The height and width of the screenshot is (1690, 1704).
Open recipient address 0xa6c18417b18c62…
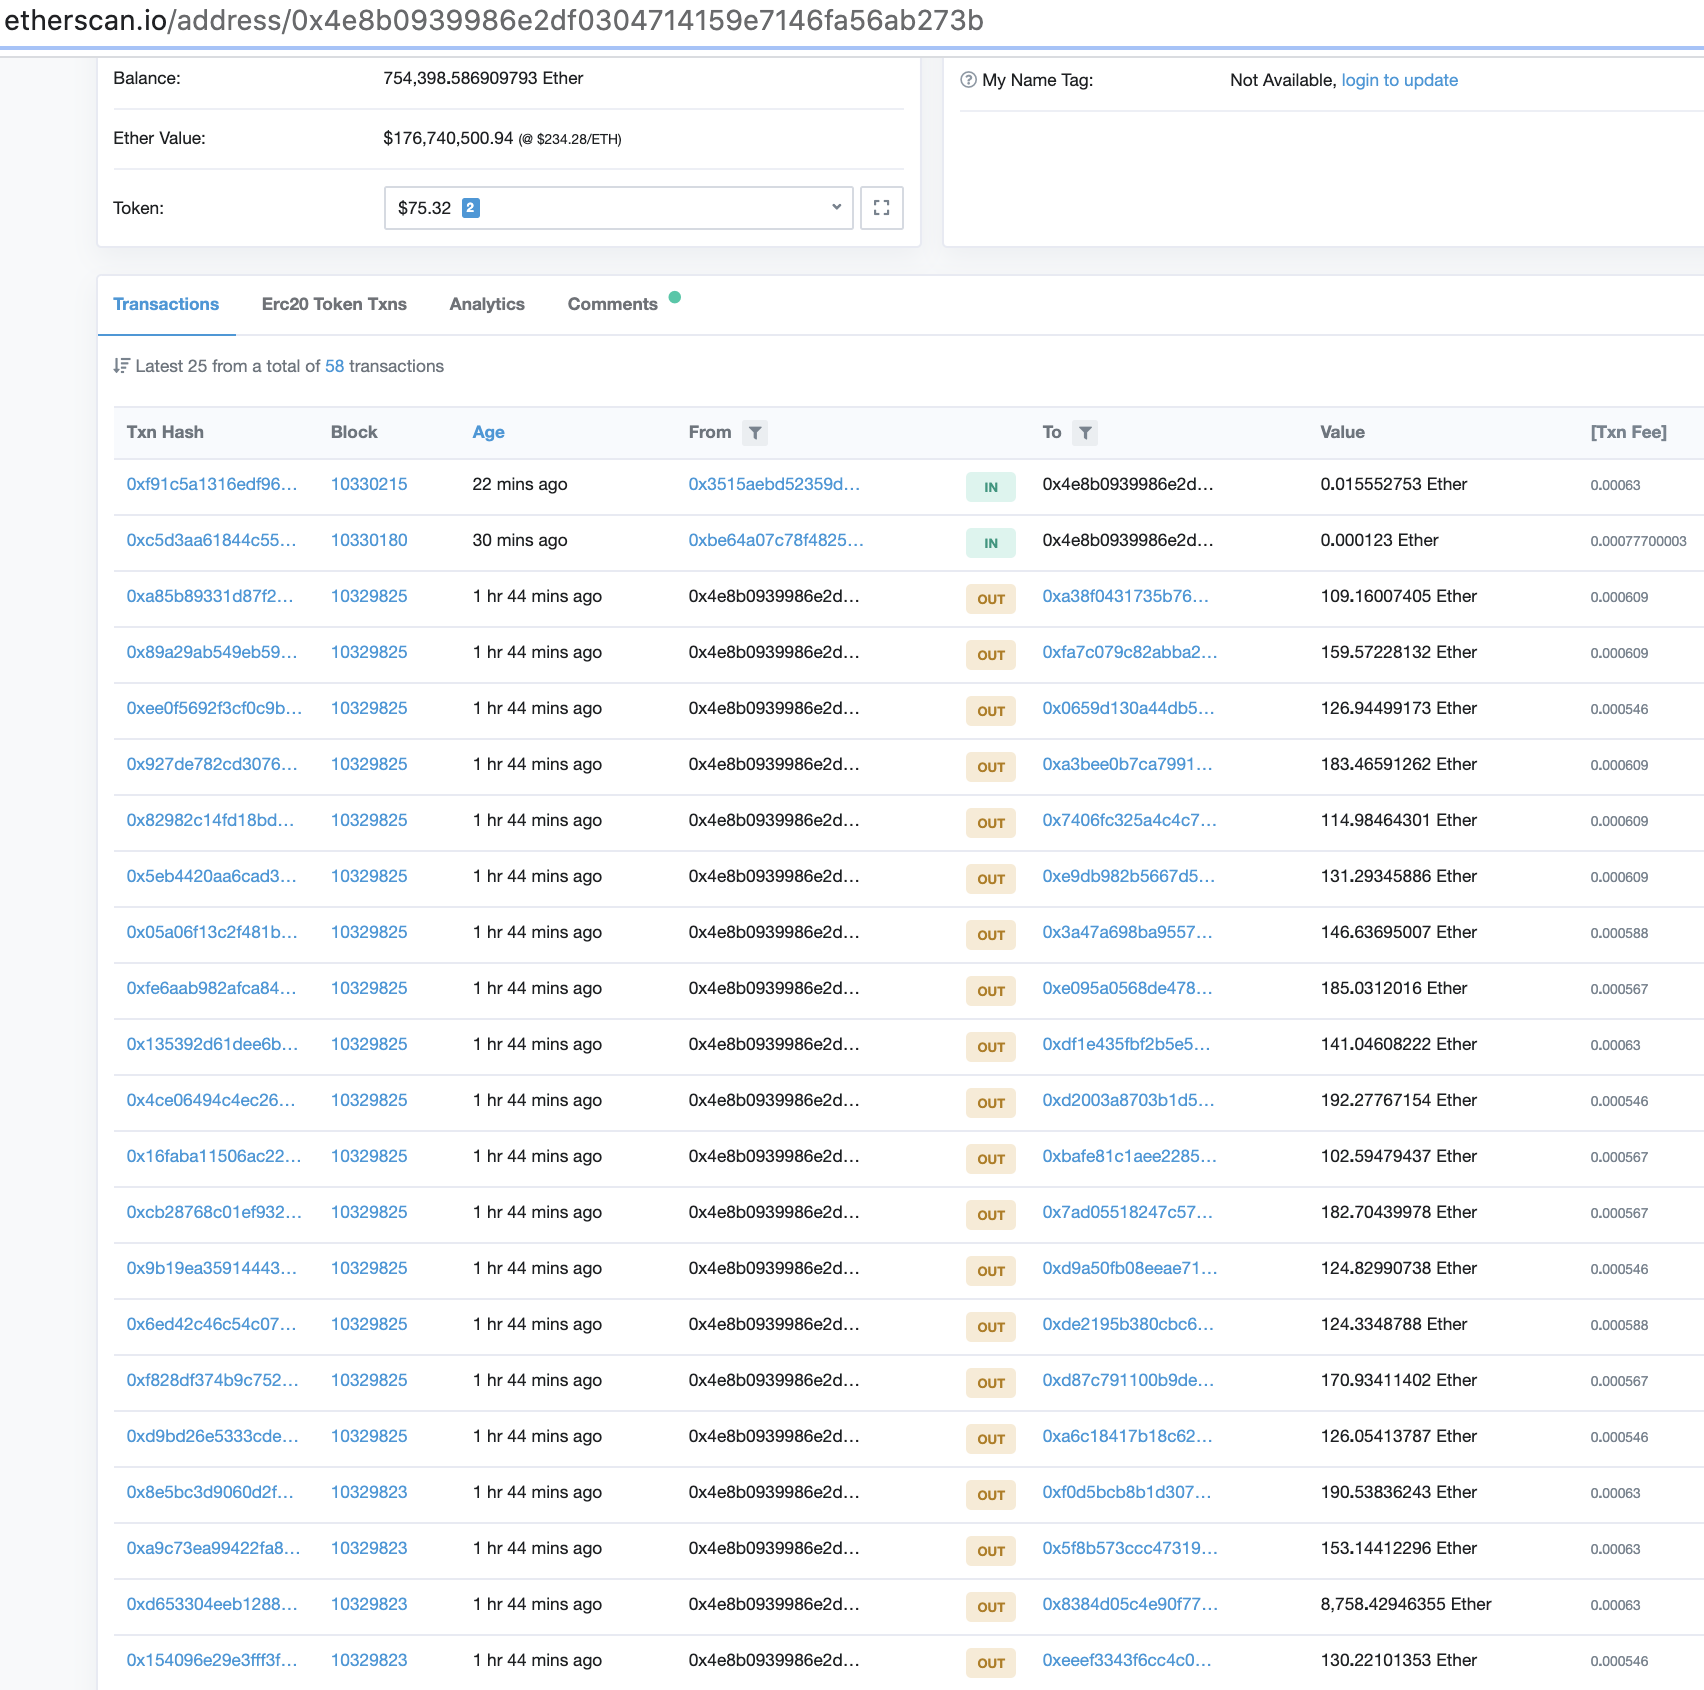coord(1127,1436)
